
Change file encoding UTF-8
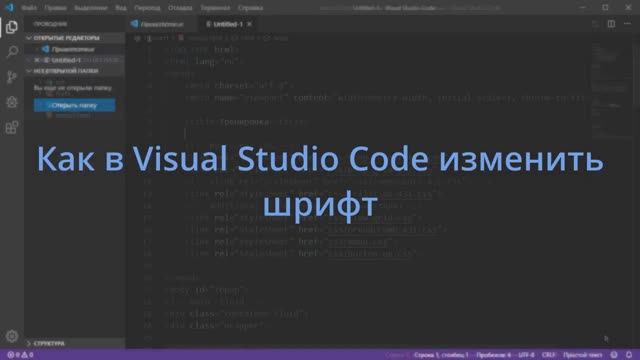click(x=526, y=355)
